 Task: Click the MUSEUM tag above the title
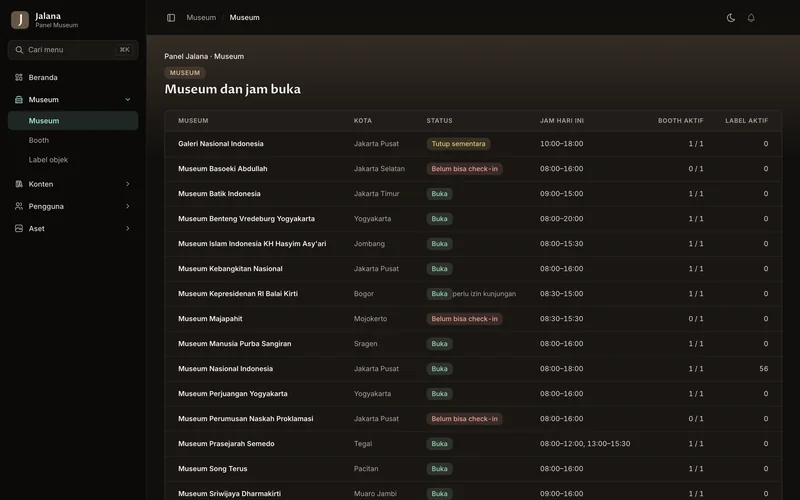pyautogui.click(x=185, y=73)
